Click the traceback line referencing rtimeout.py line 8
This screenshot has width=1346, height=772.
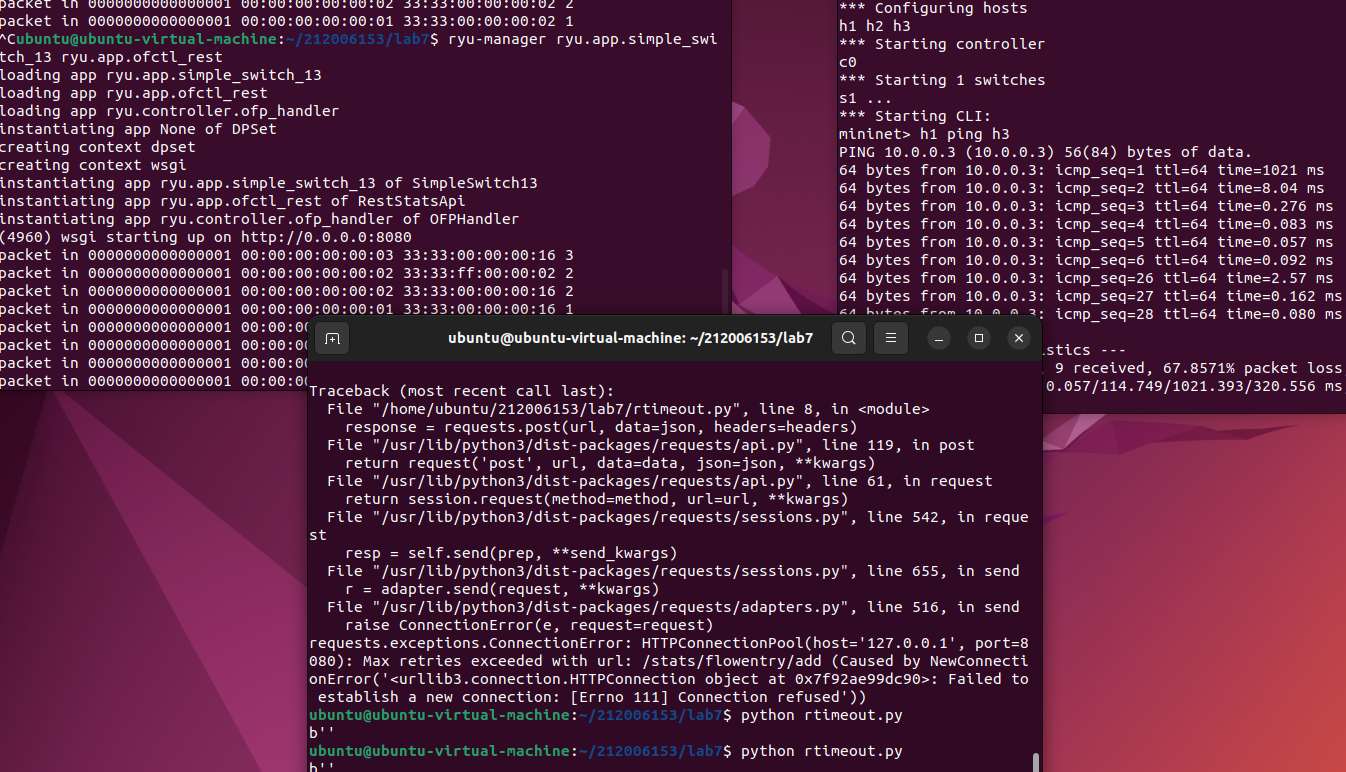[x=628, y=409]
